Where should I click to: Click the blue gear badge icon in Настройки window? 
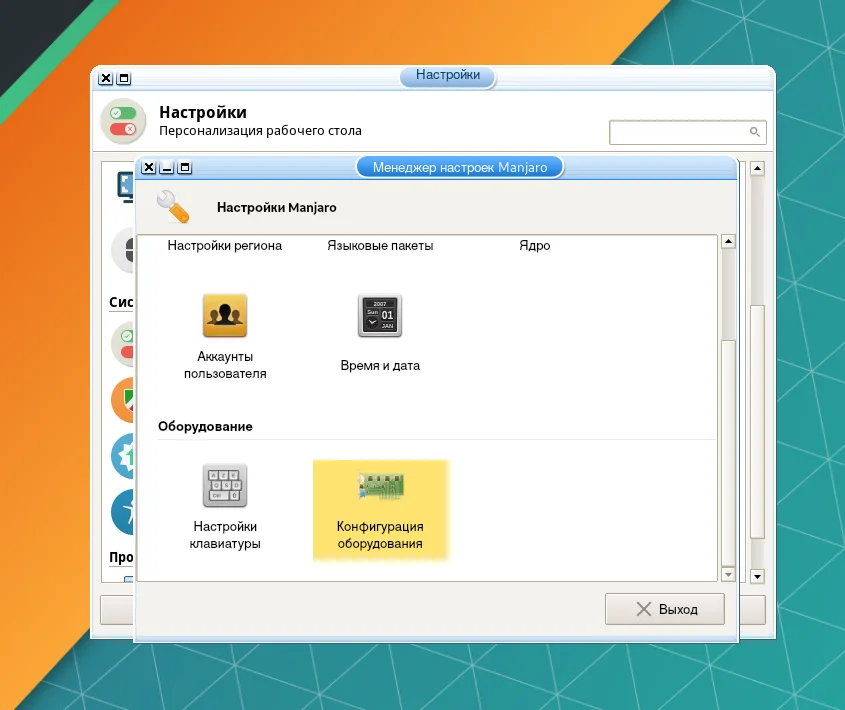point(123,456)
